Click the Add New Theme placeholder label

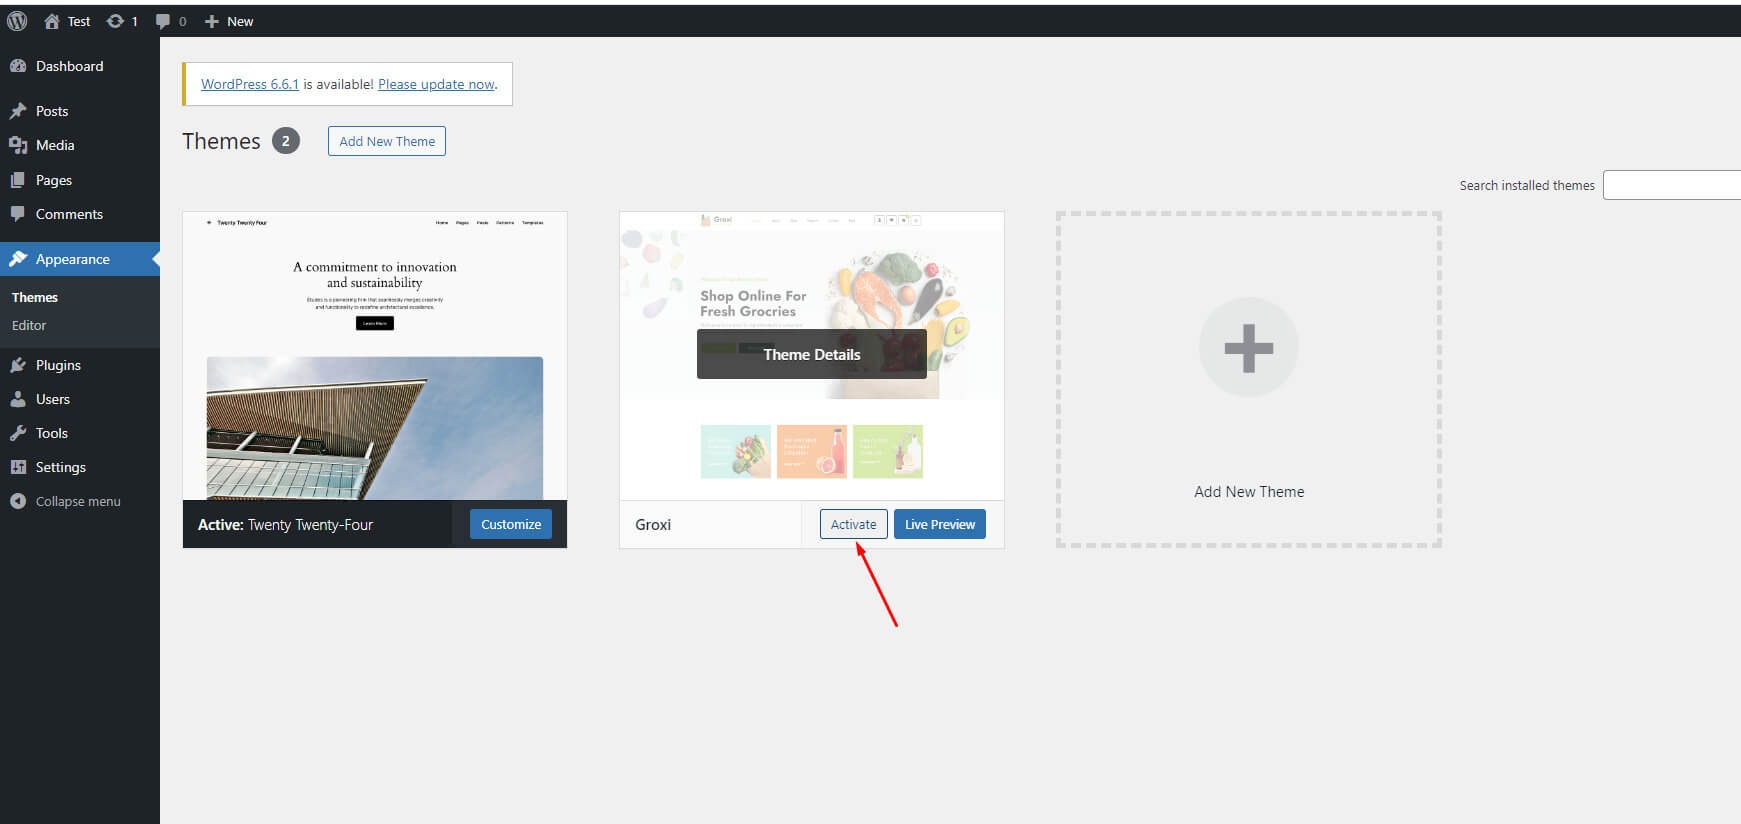click(1249, 492)
